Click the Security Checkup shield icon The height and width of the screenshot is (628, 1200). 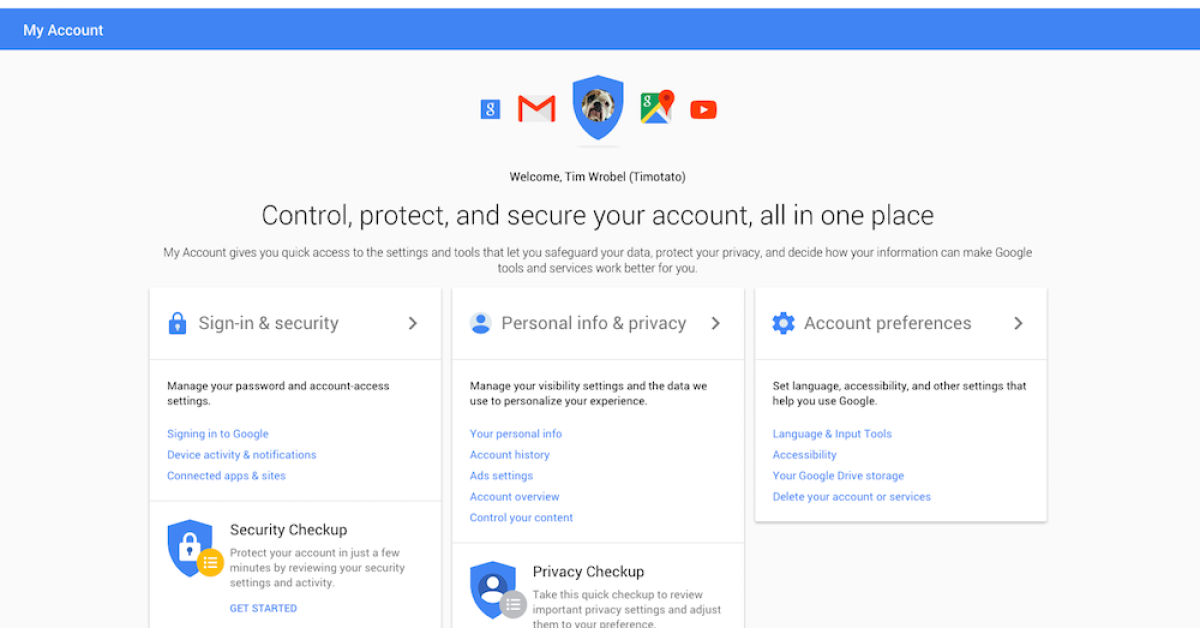191,547
